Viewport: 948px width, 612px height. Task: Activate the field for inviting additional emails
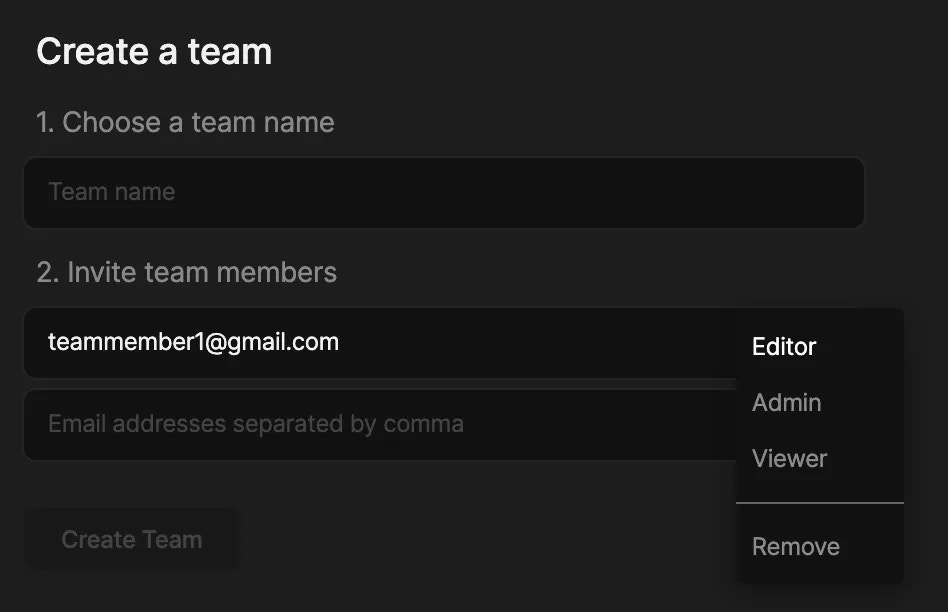pyautogui.click(x=380, y=424)
